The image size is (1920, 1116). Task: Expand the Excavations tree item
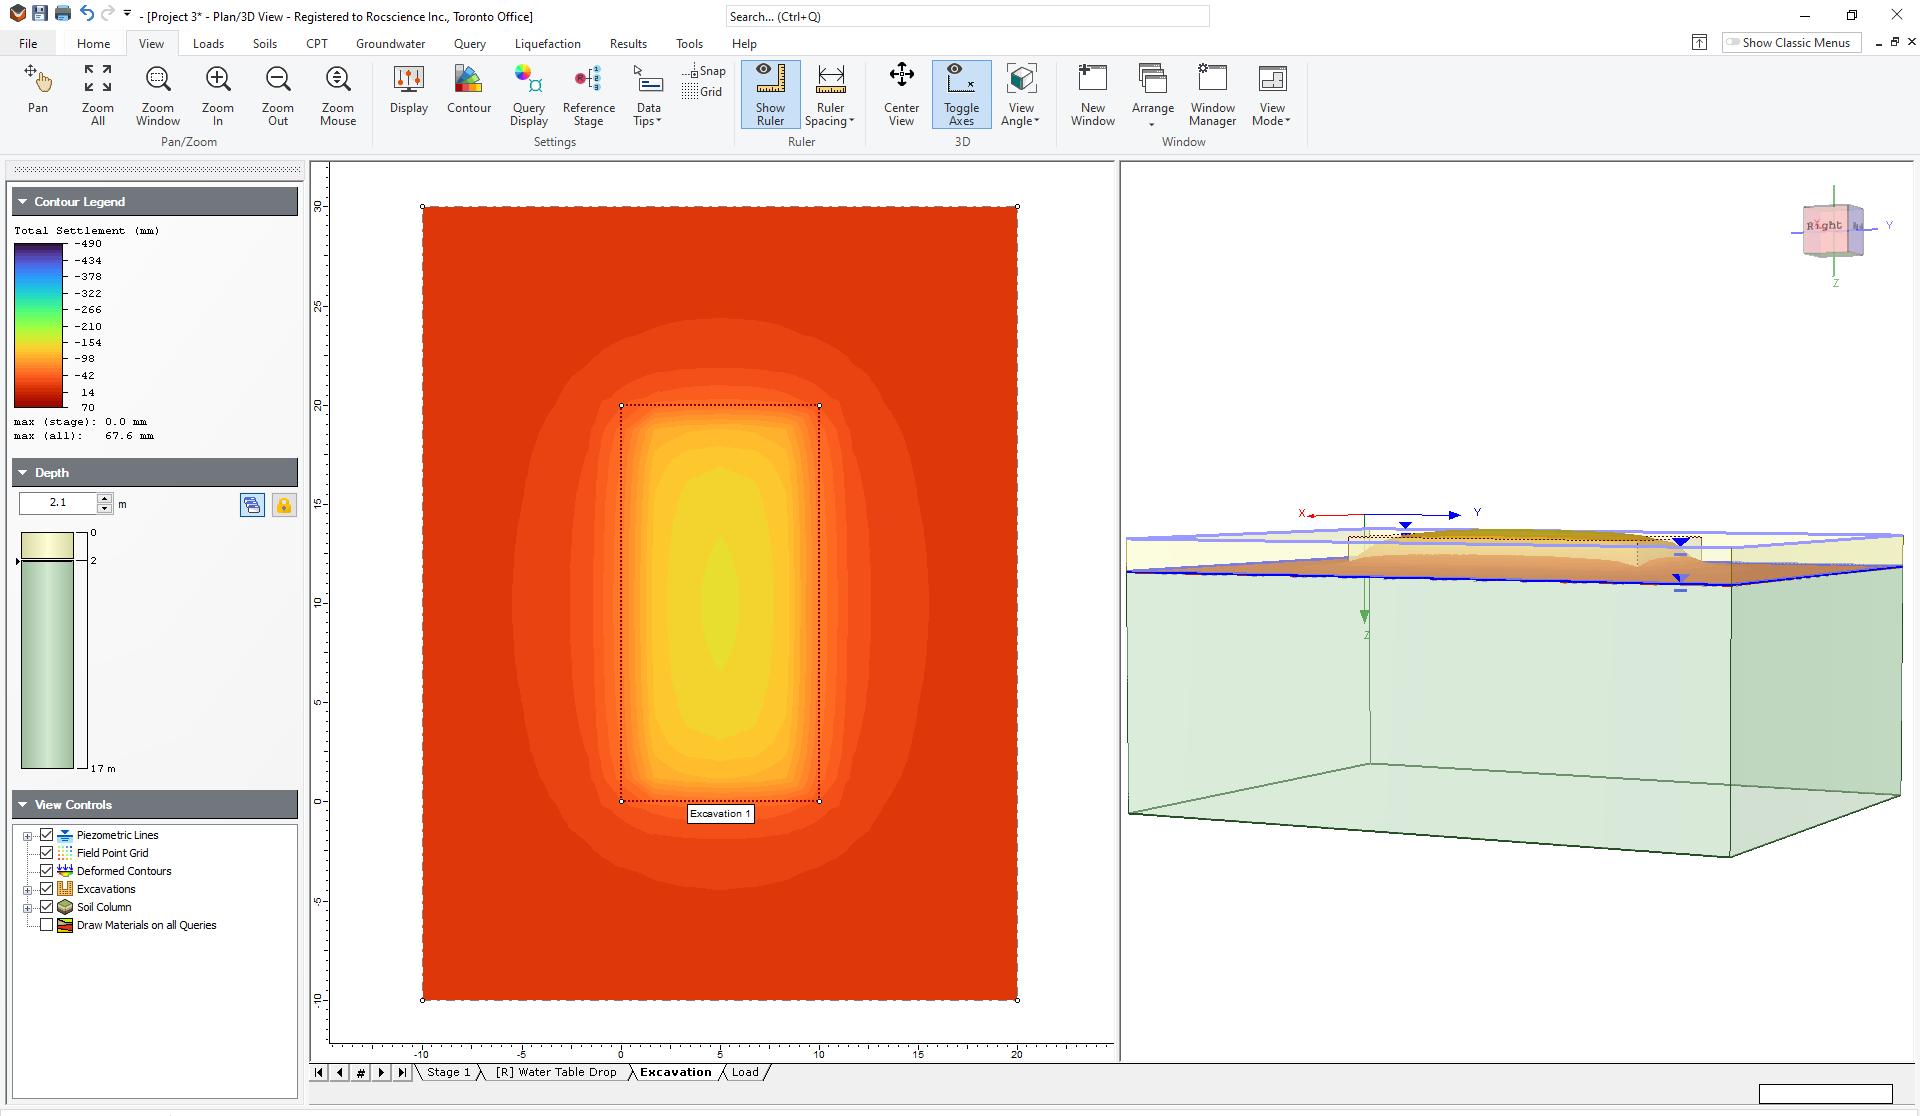28,888
